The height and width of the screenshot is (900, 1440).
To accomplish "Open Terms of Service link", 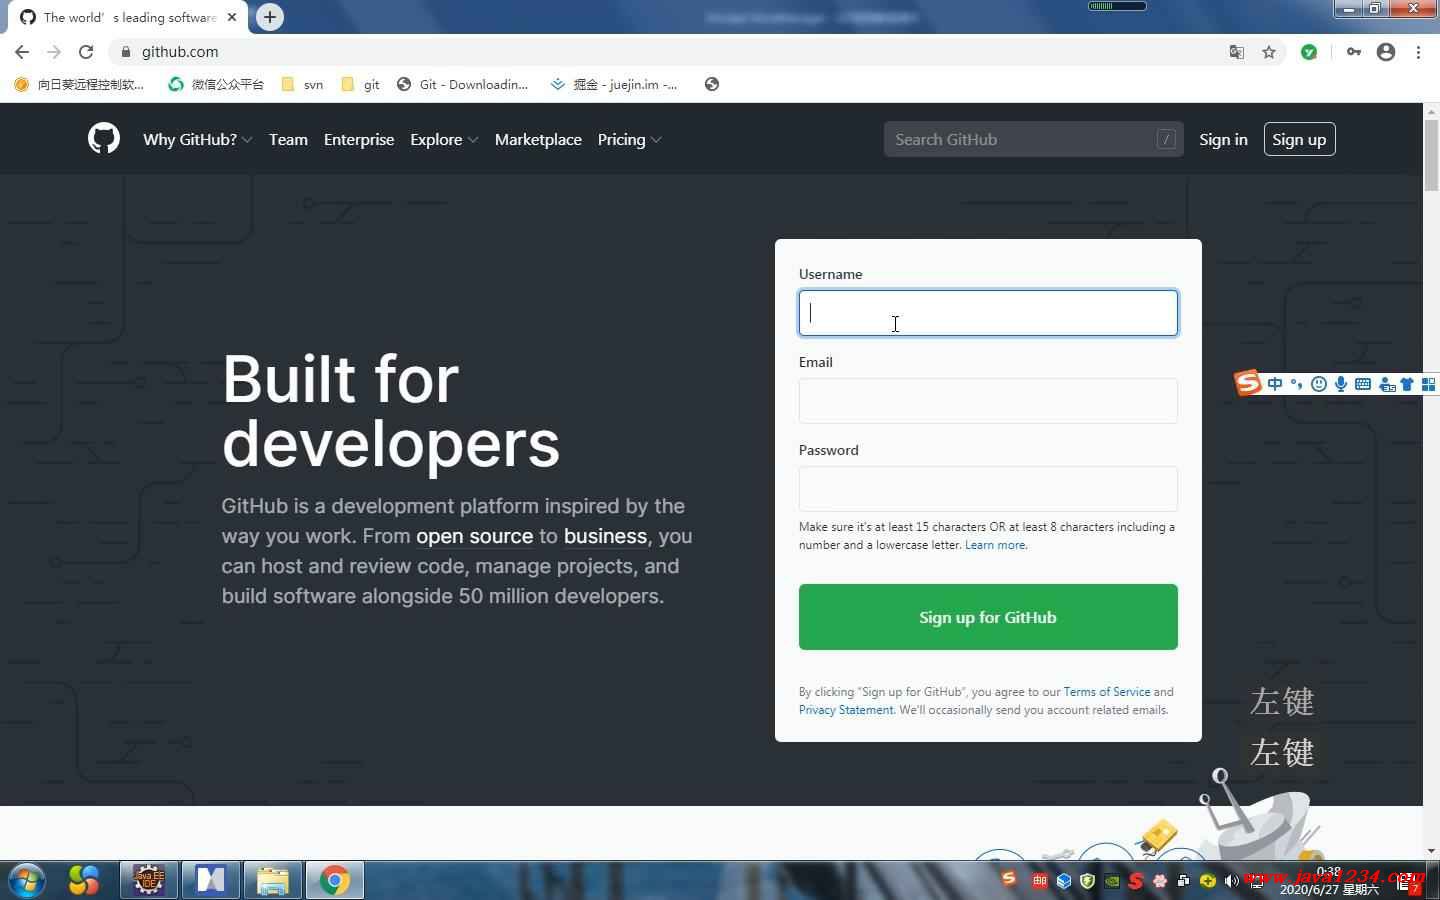I will pos(1107,692).
